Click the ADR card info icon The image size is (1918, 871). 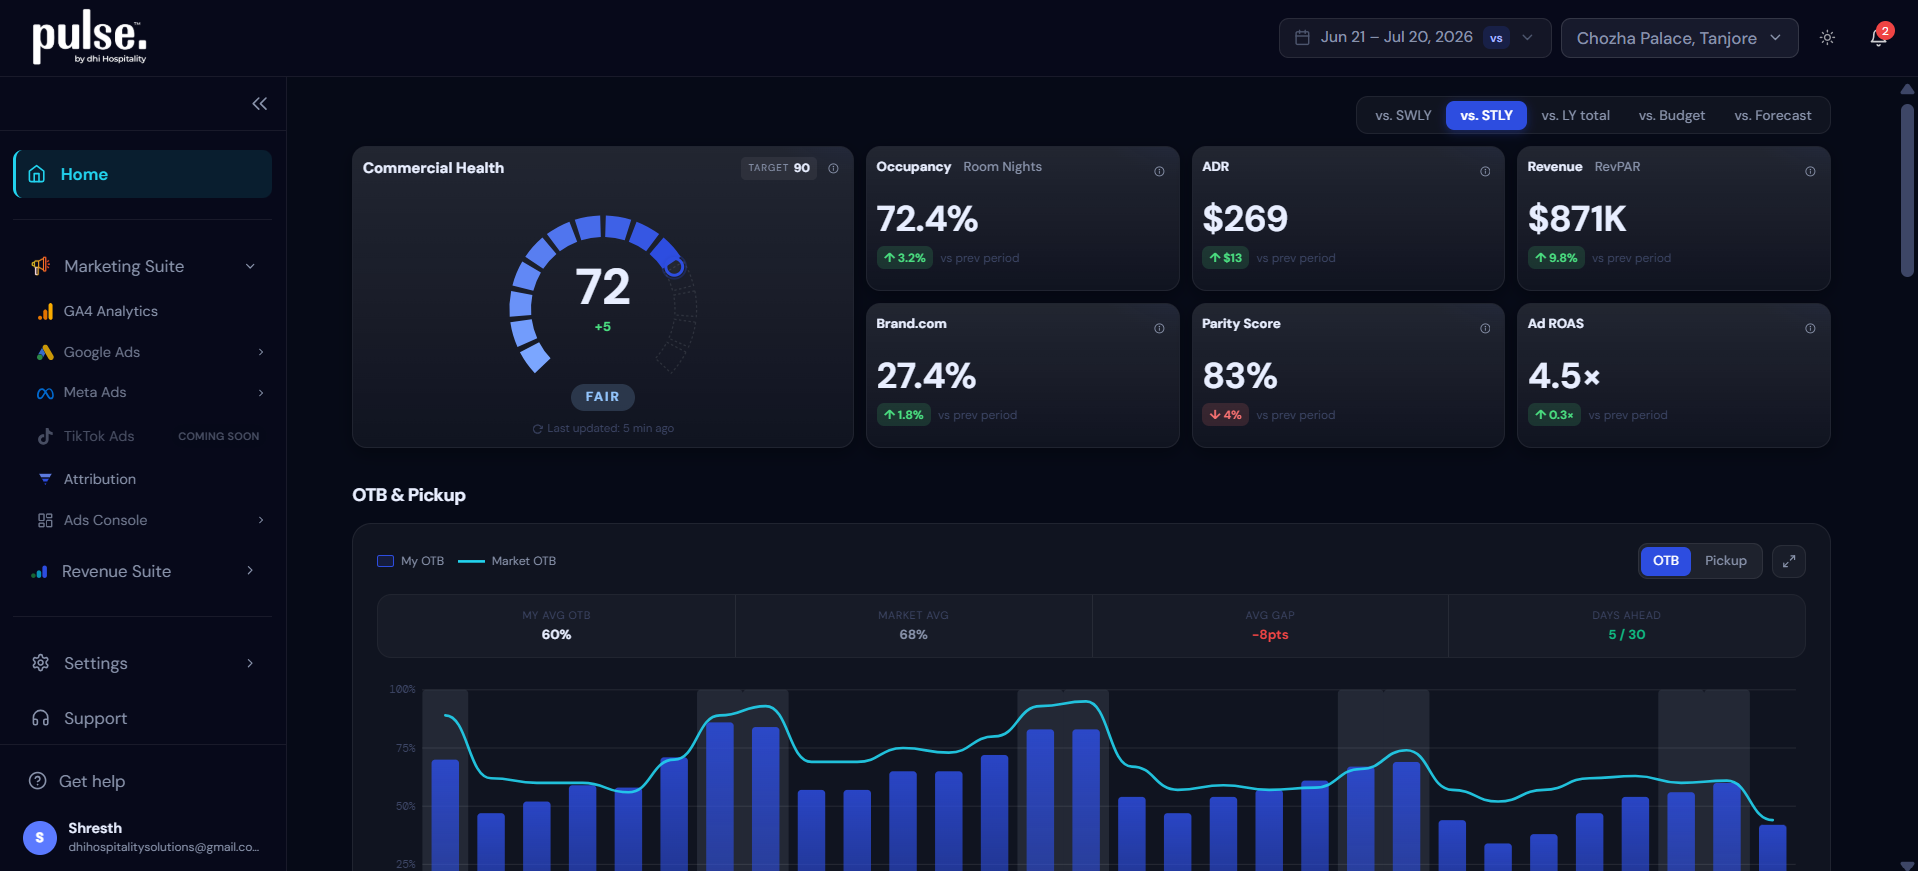pyautogui.click(x=1485, y=171)
